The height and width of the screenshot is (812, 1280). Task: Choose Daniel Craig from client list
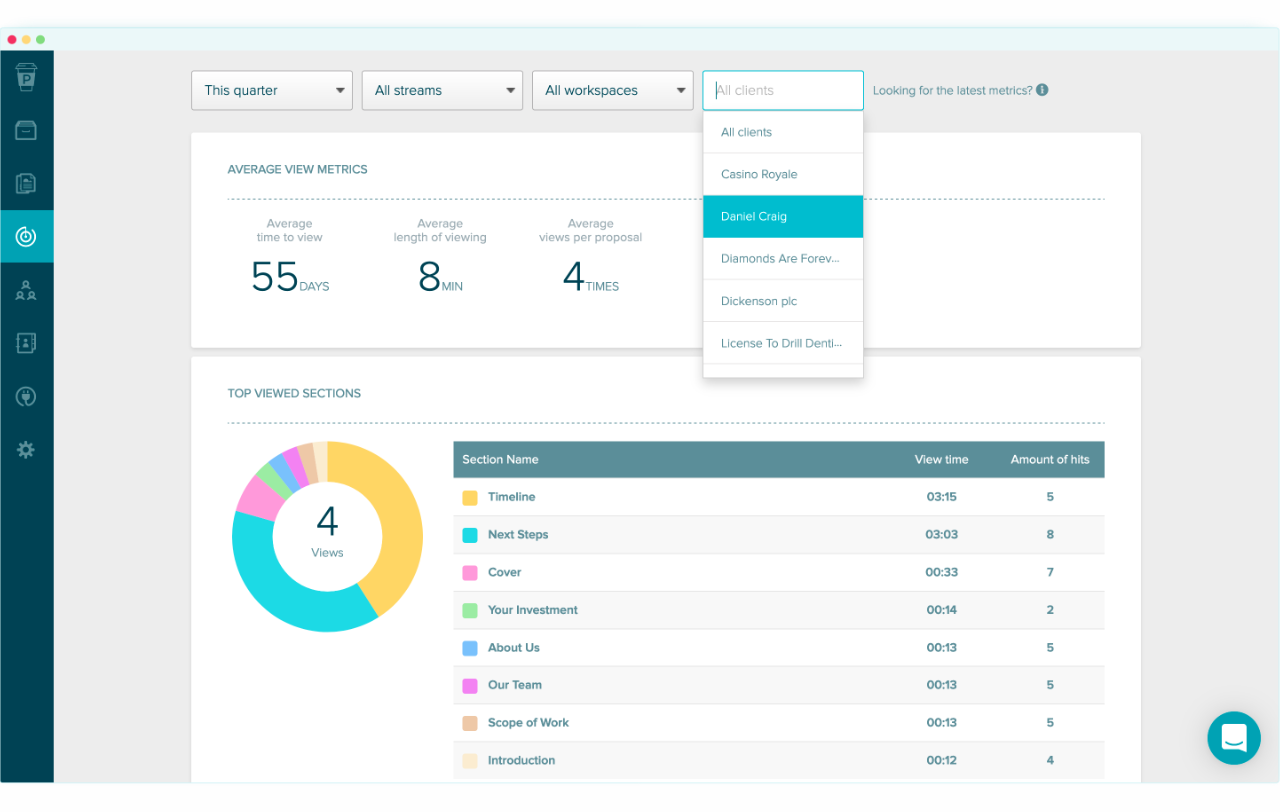click(x=782, y=217)
